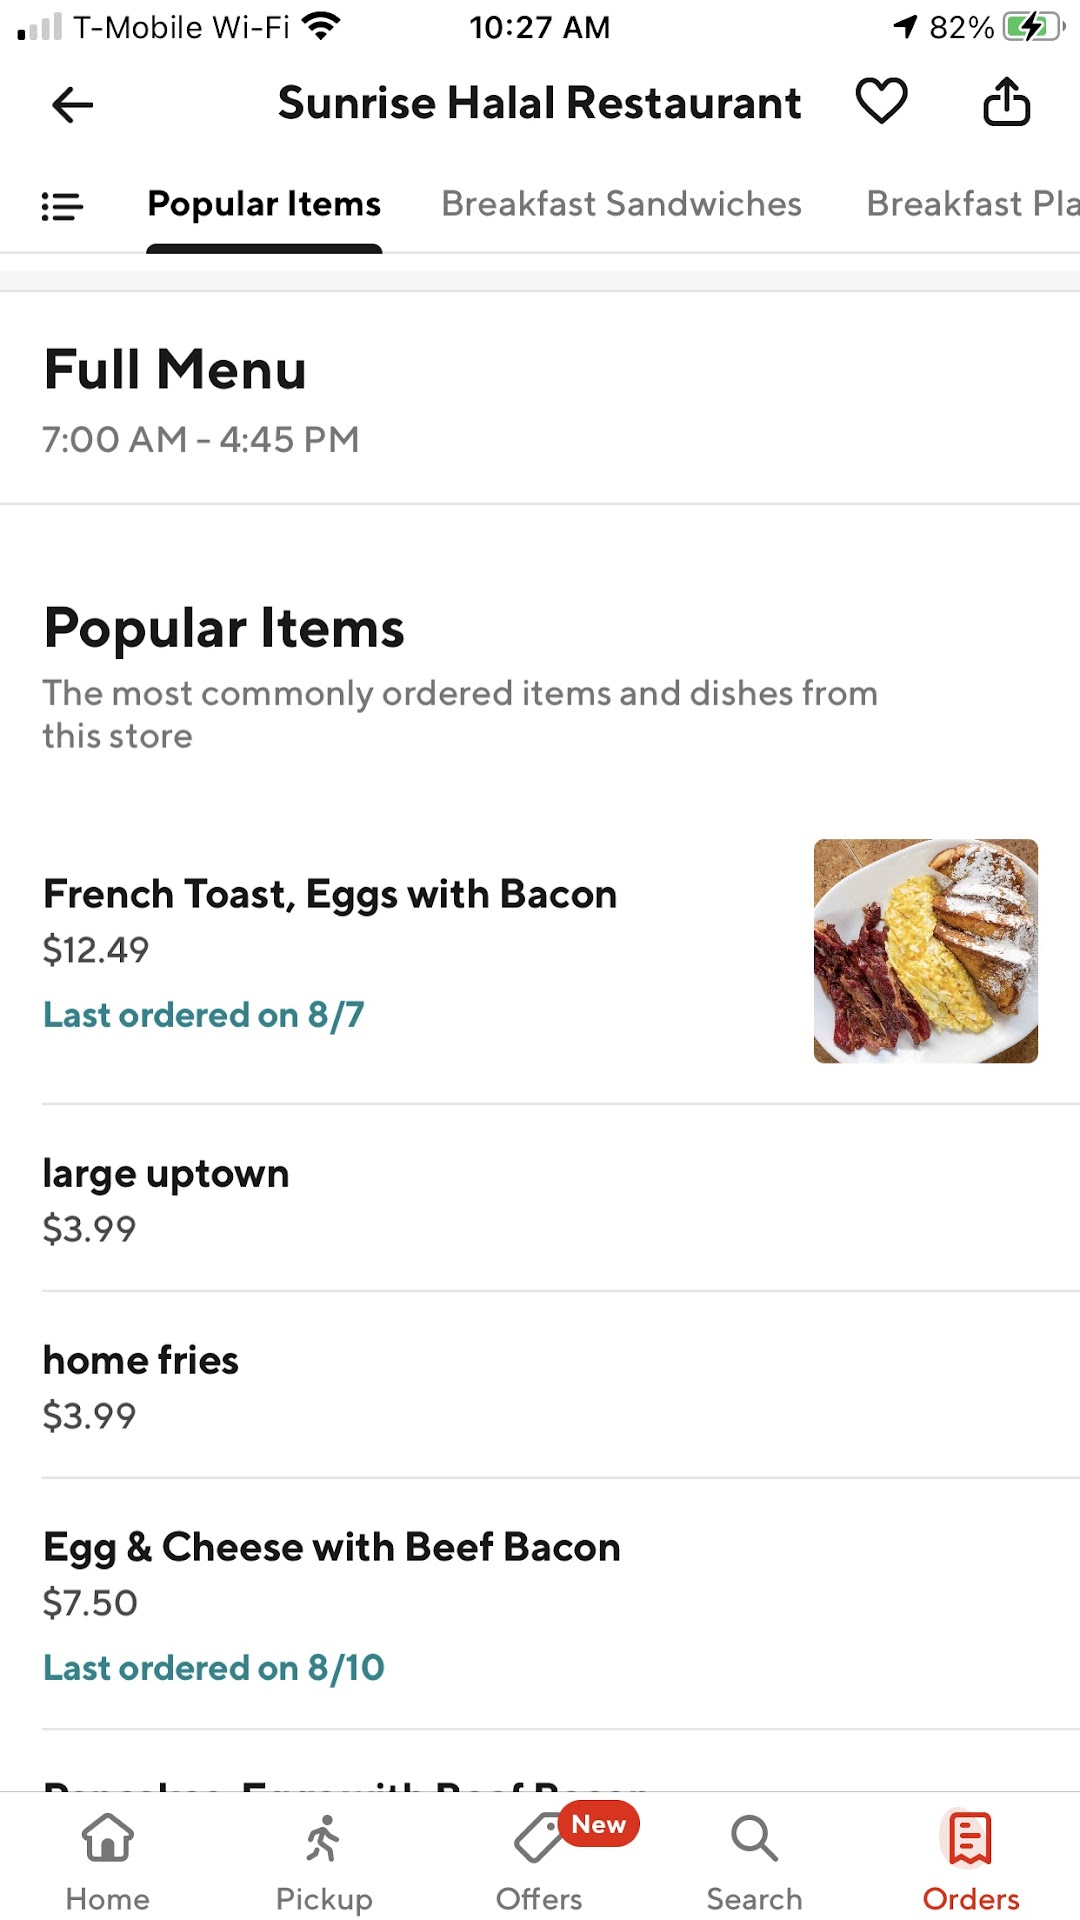Select the large uptown item

click(166, 1174)
